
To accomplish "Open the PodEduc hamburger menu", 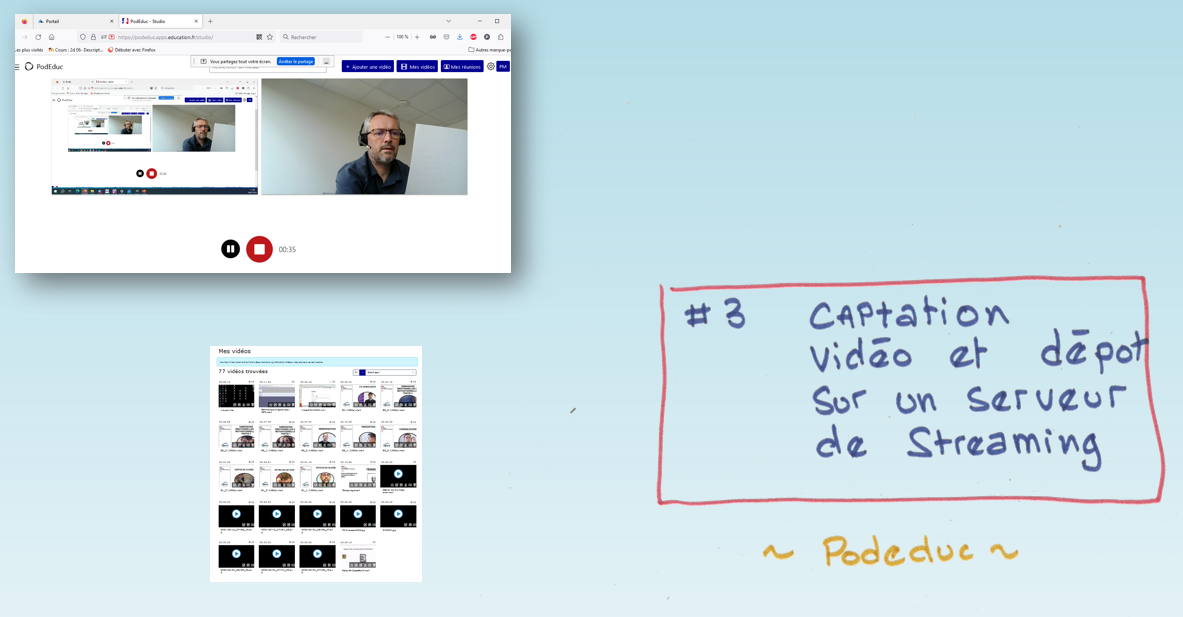I will (17, 67).
